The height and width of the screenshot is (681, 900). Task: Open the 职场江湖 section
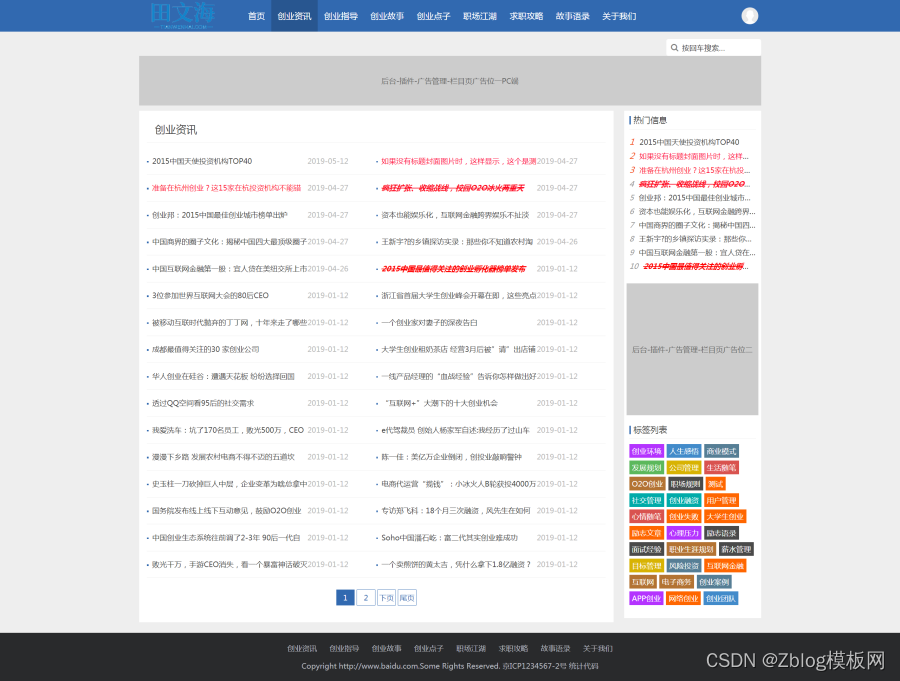click(x=480, y=16)
